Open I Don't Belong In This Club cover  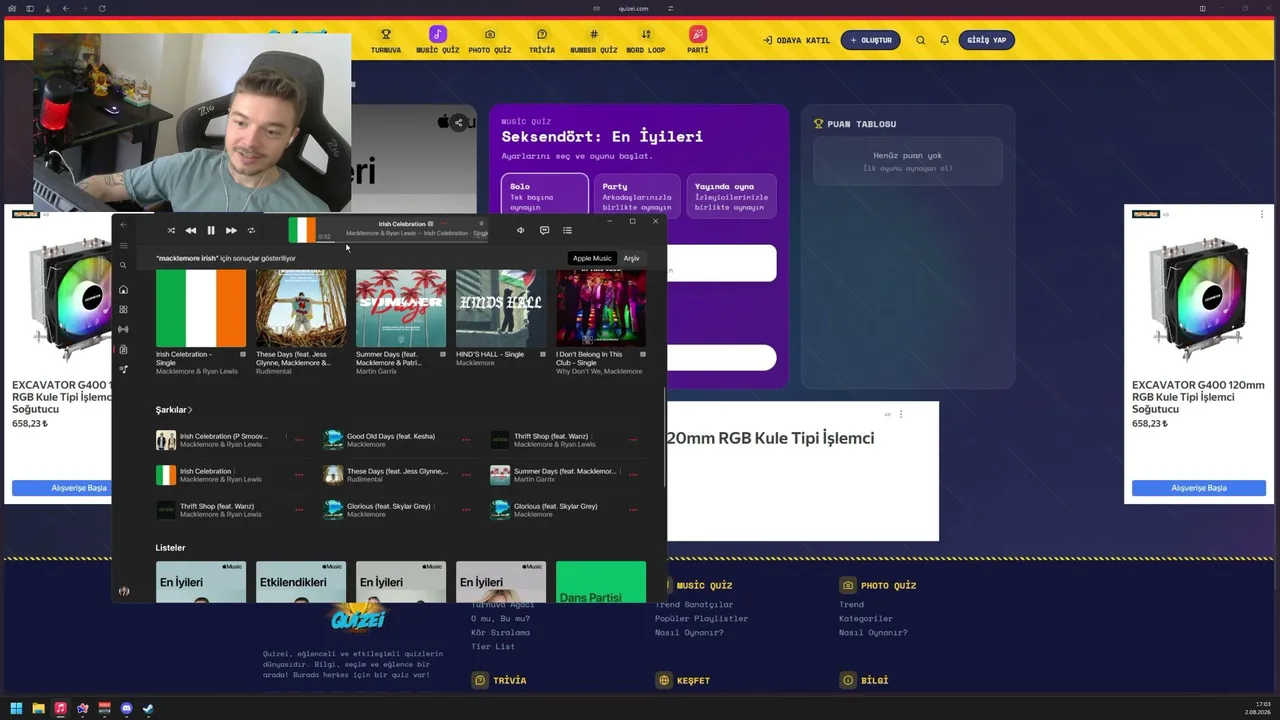click(x=601, y=307)
